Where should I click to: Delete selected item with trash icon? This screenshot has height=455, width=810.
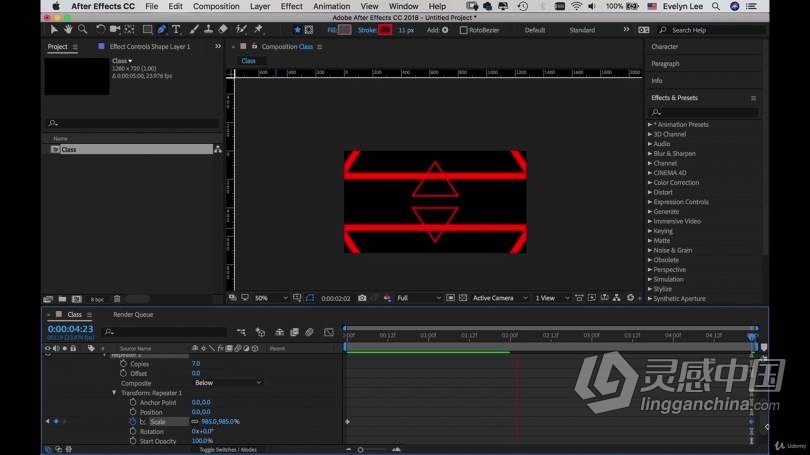117,298
